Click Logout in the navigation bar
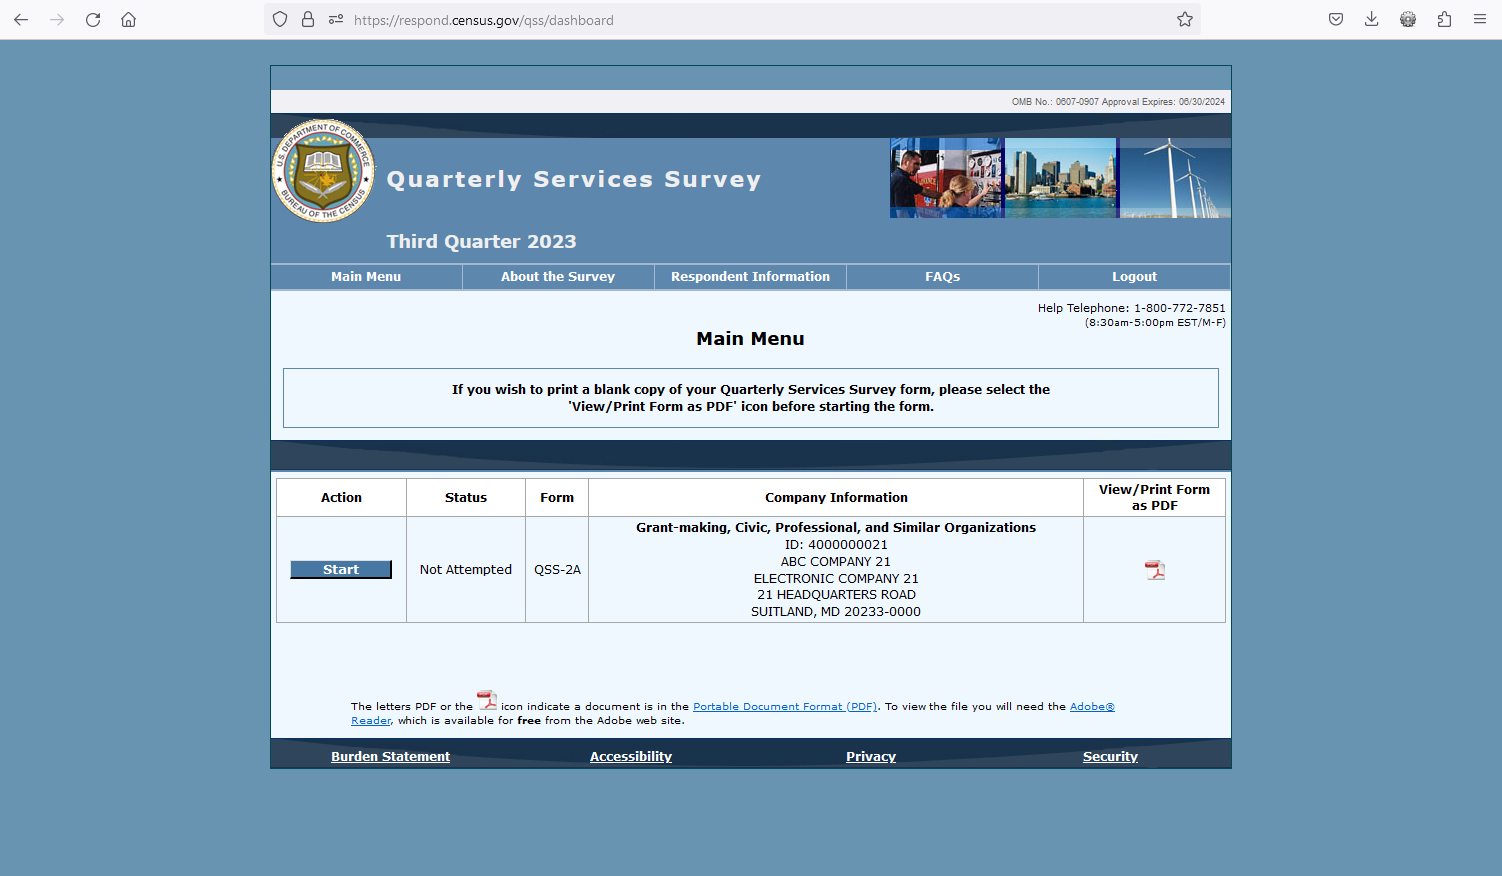Image resolution: width=1502 pixels, height=876 pixels. [1134, 277]
